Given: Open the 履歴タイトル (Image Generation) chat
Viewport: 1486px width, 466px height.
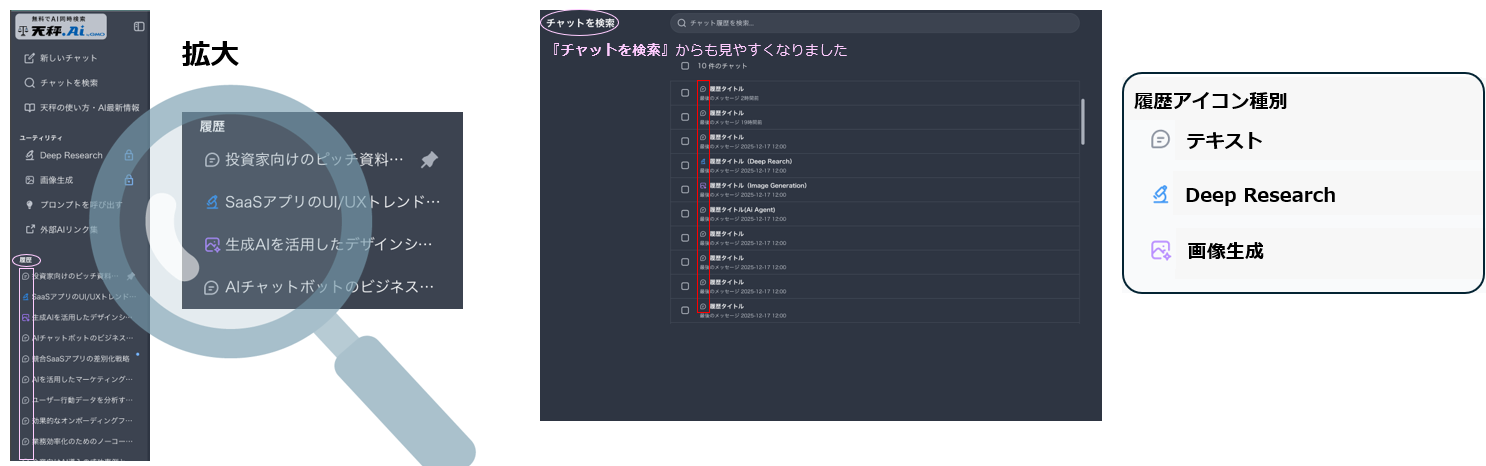Looking at the screenshot, I should 875,189.
